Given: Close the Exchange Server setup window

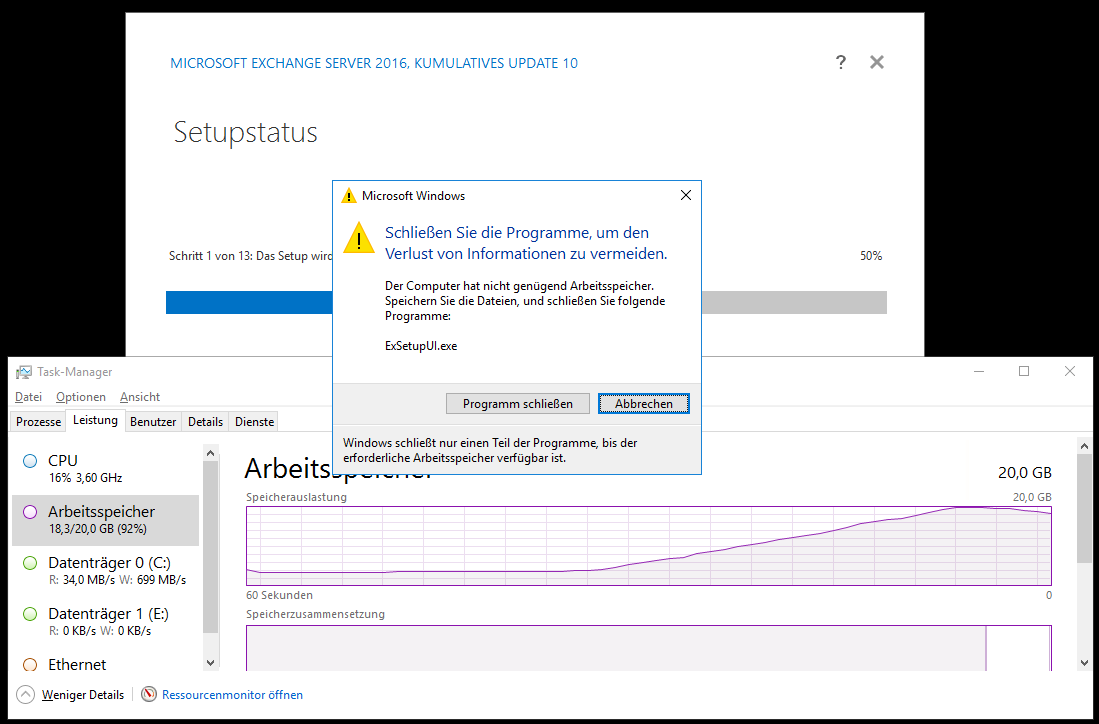Looking at the screenshot, I should (x=876, y=62).
